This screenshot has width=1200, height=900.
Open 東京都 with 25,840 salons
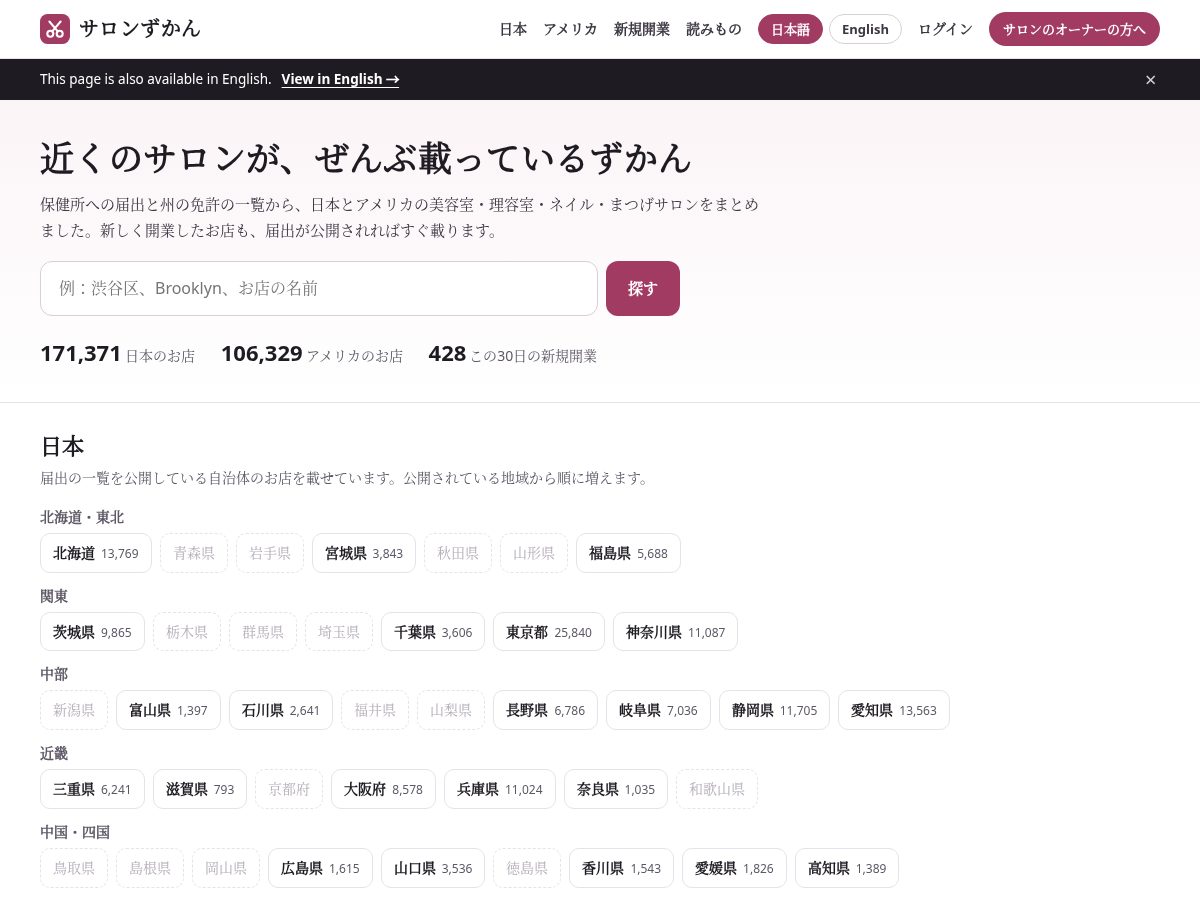coord(549,632)
